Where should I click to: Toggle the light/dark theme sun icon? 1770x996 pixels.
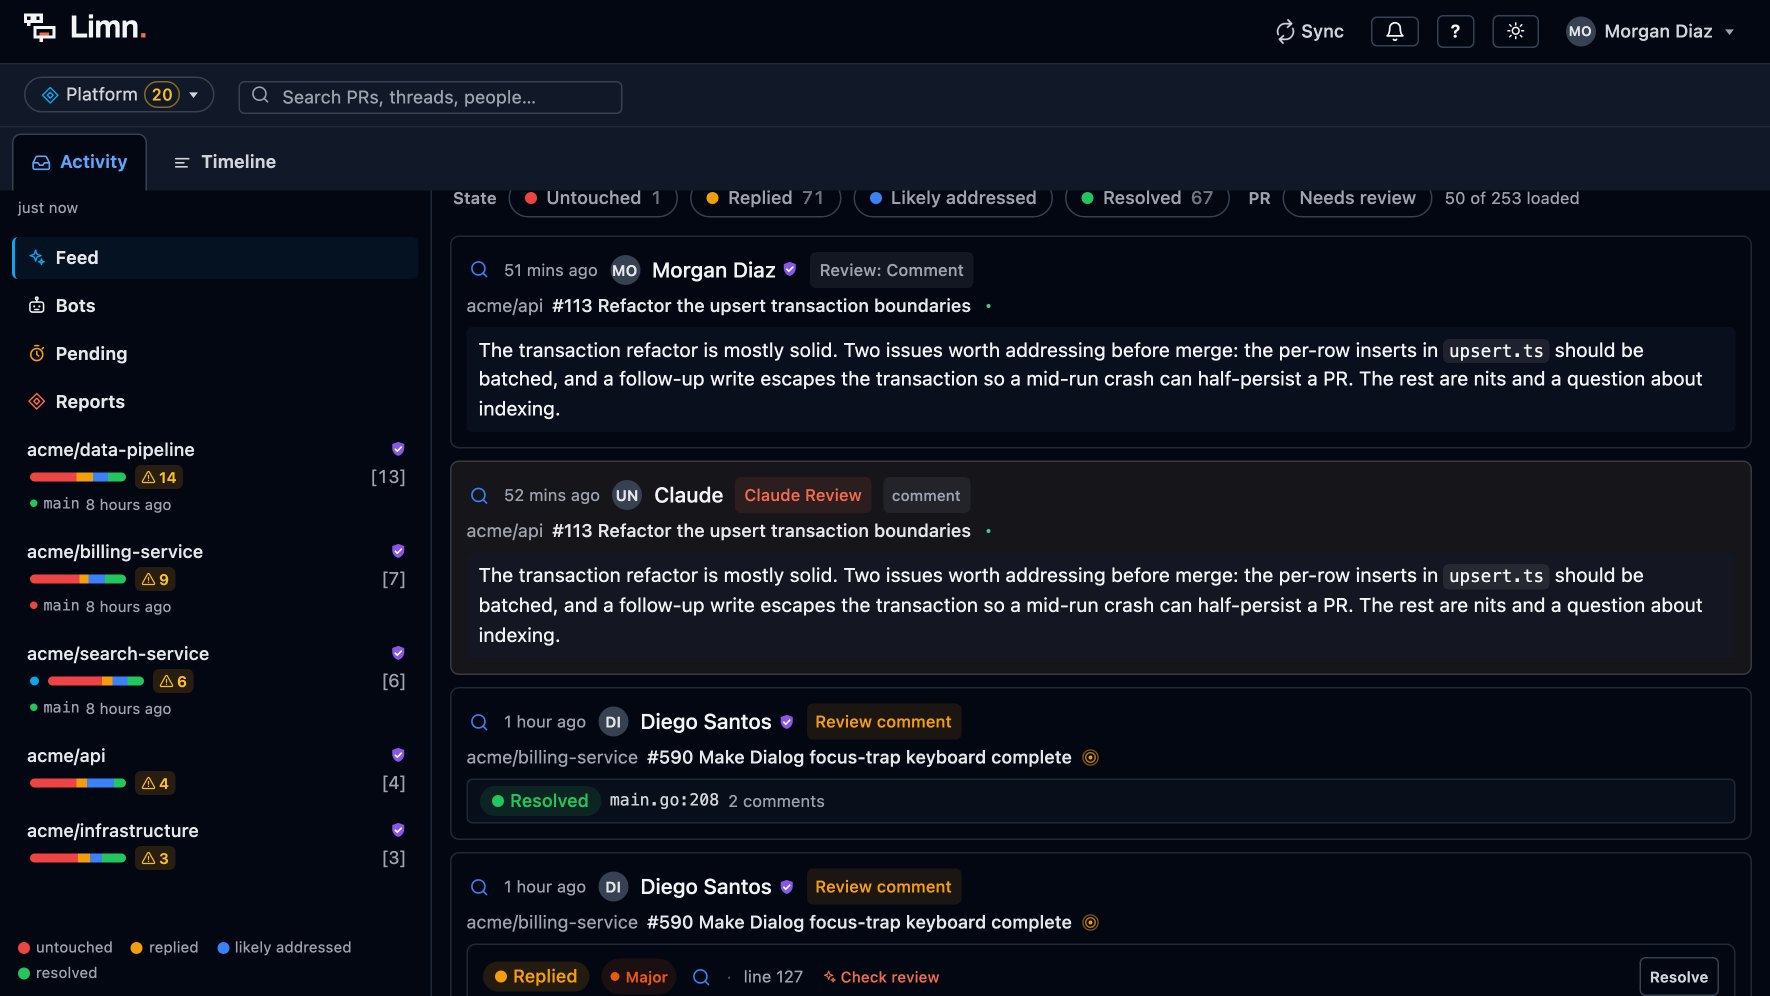click(x=1515, y=31)
